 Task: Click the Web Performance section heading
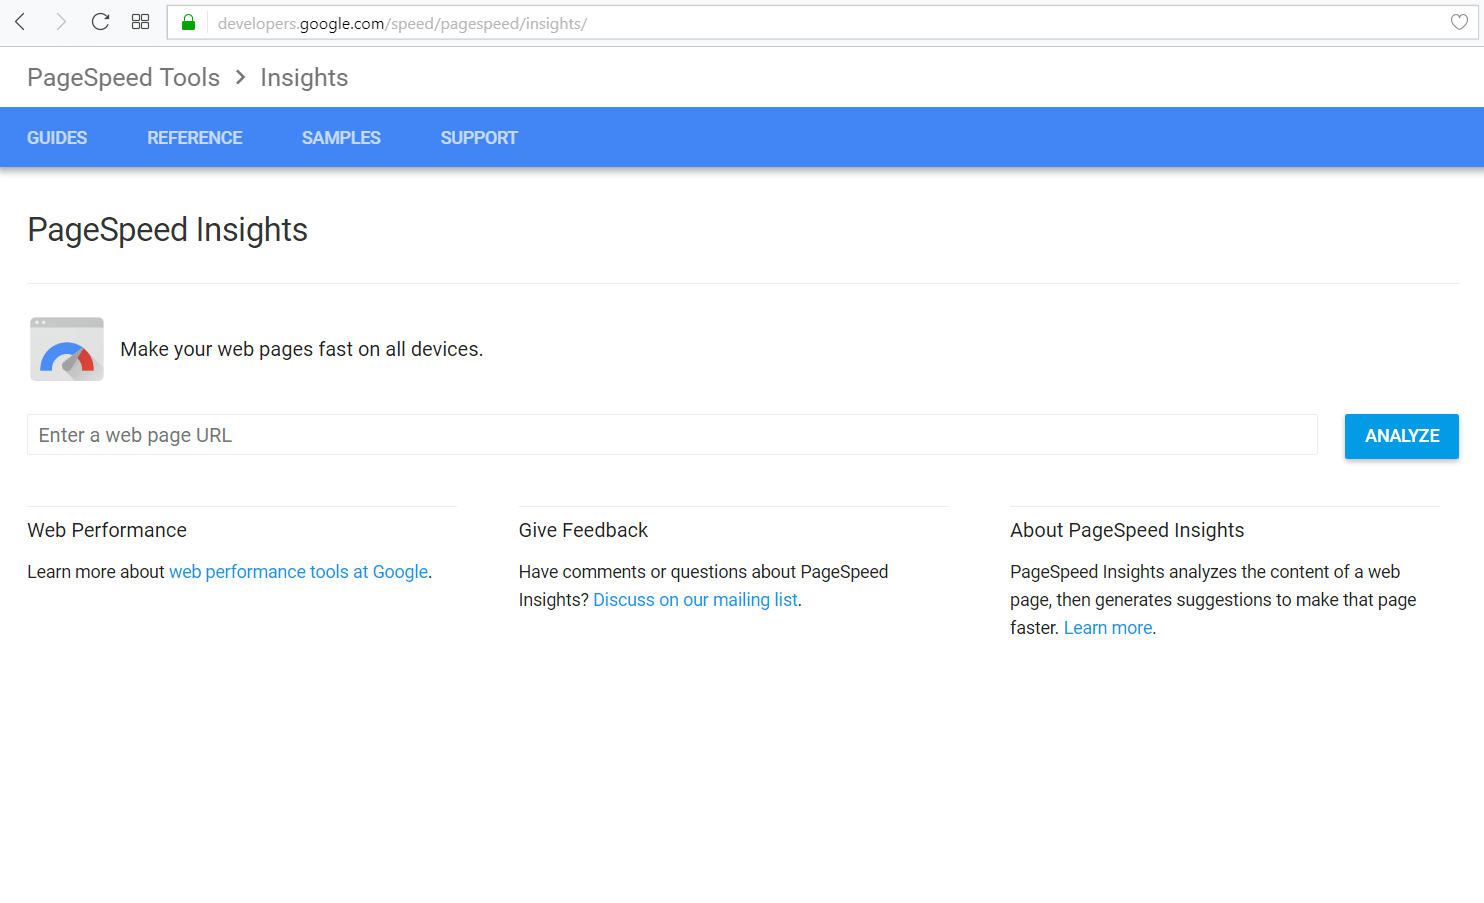coord(107,530)
